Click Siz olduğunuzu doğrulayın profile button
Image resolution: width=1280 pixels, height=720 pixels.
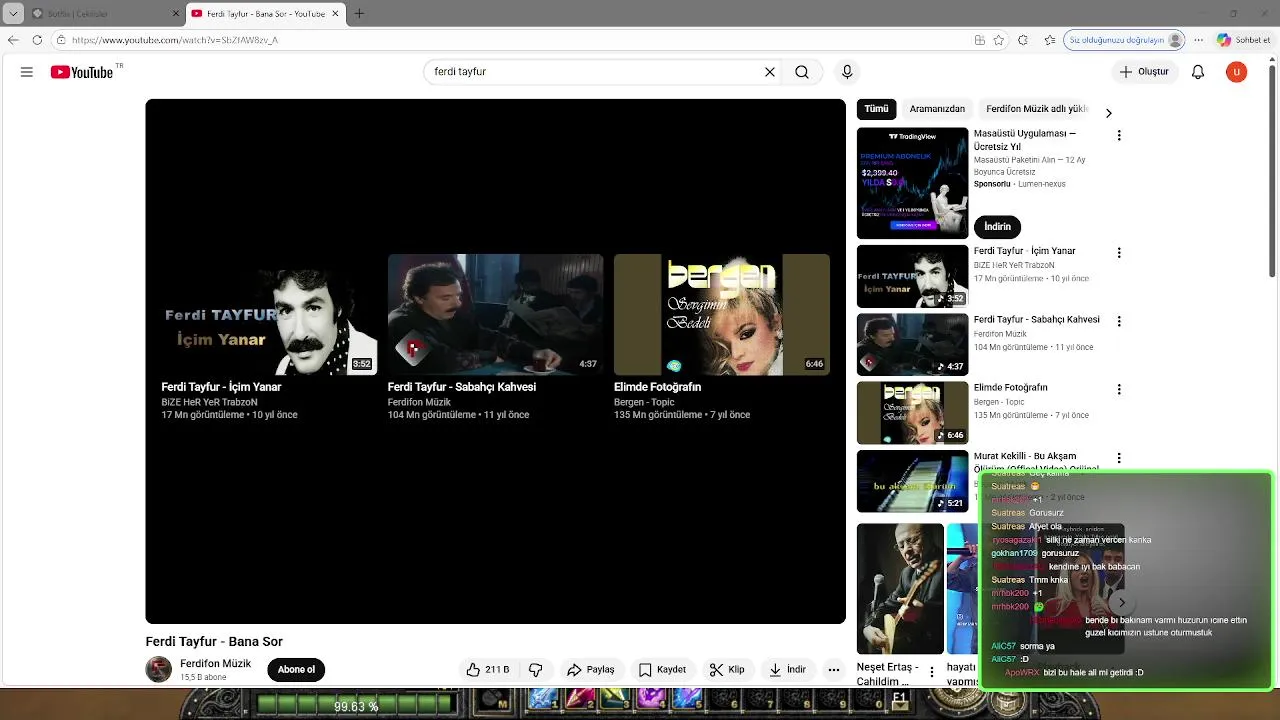[x=1125, y=40]
